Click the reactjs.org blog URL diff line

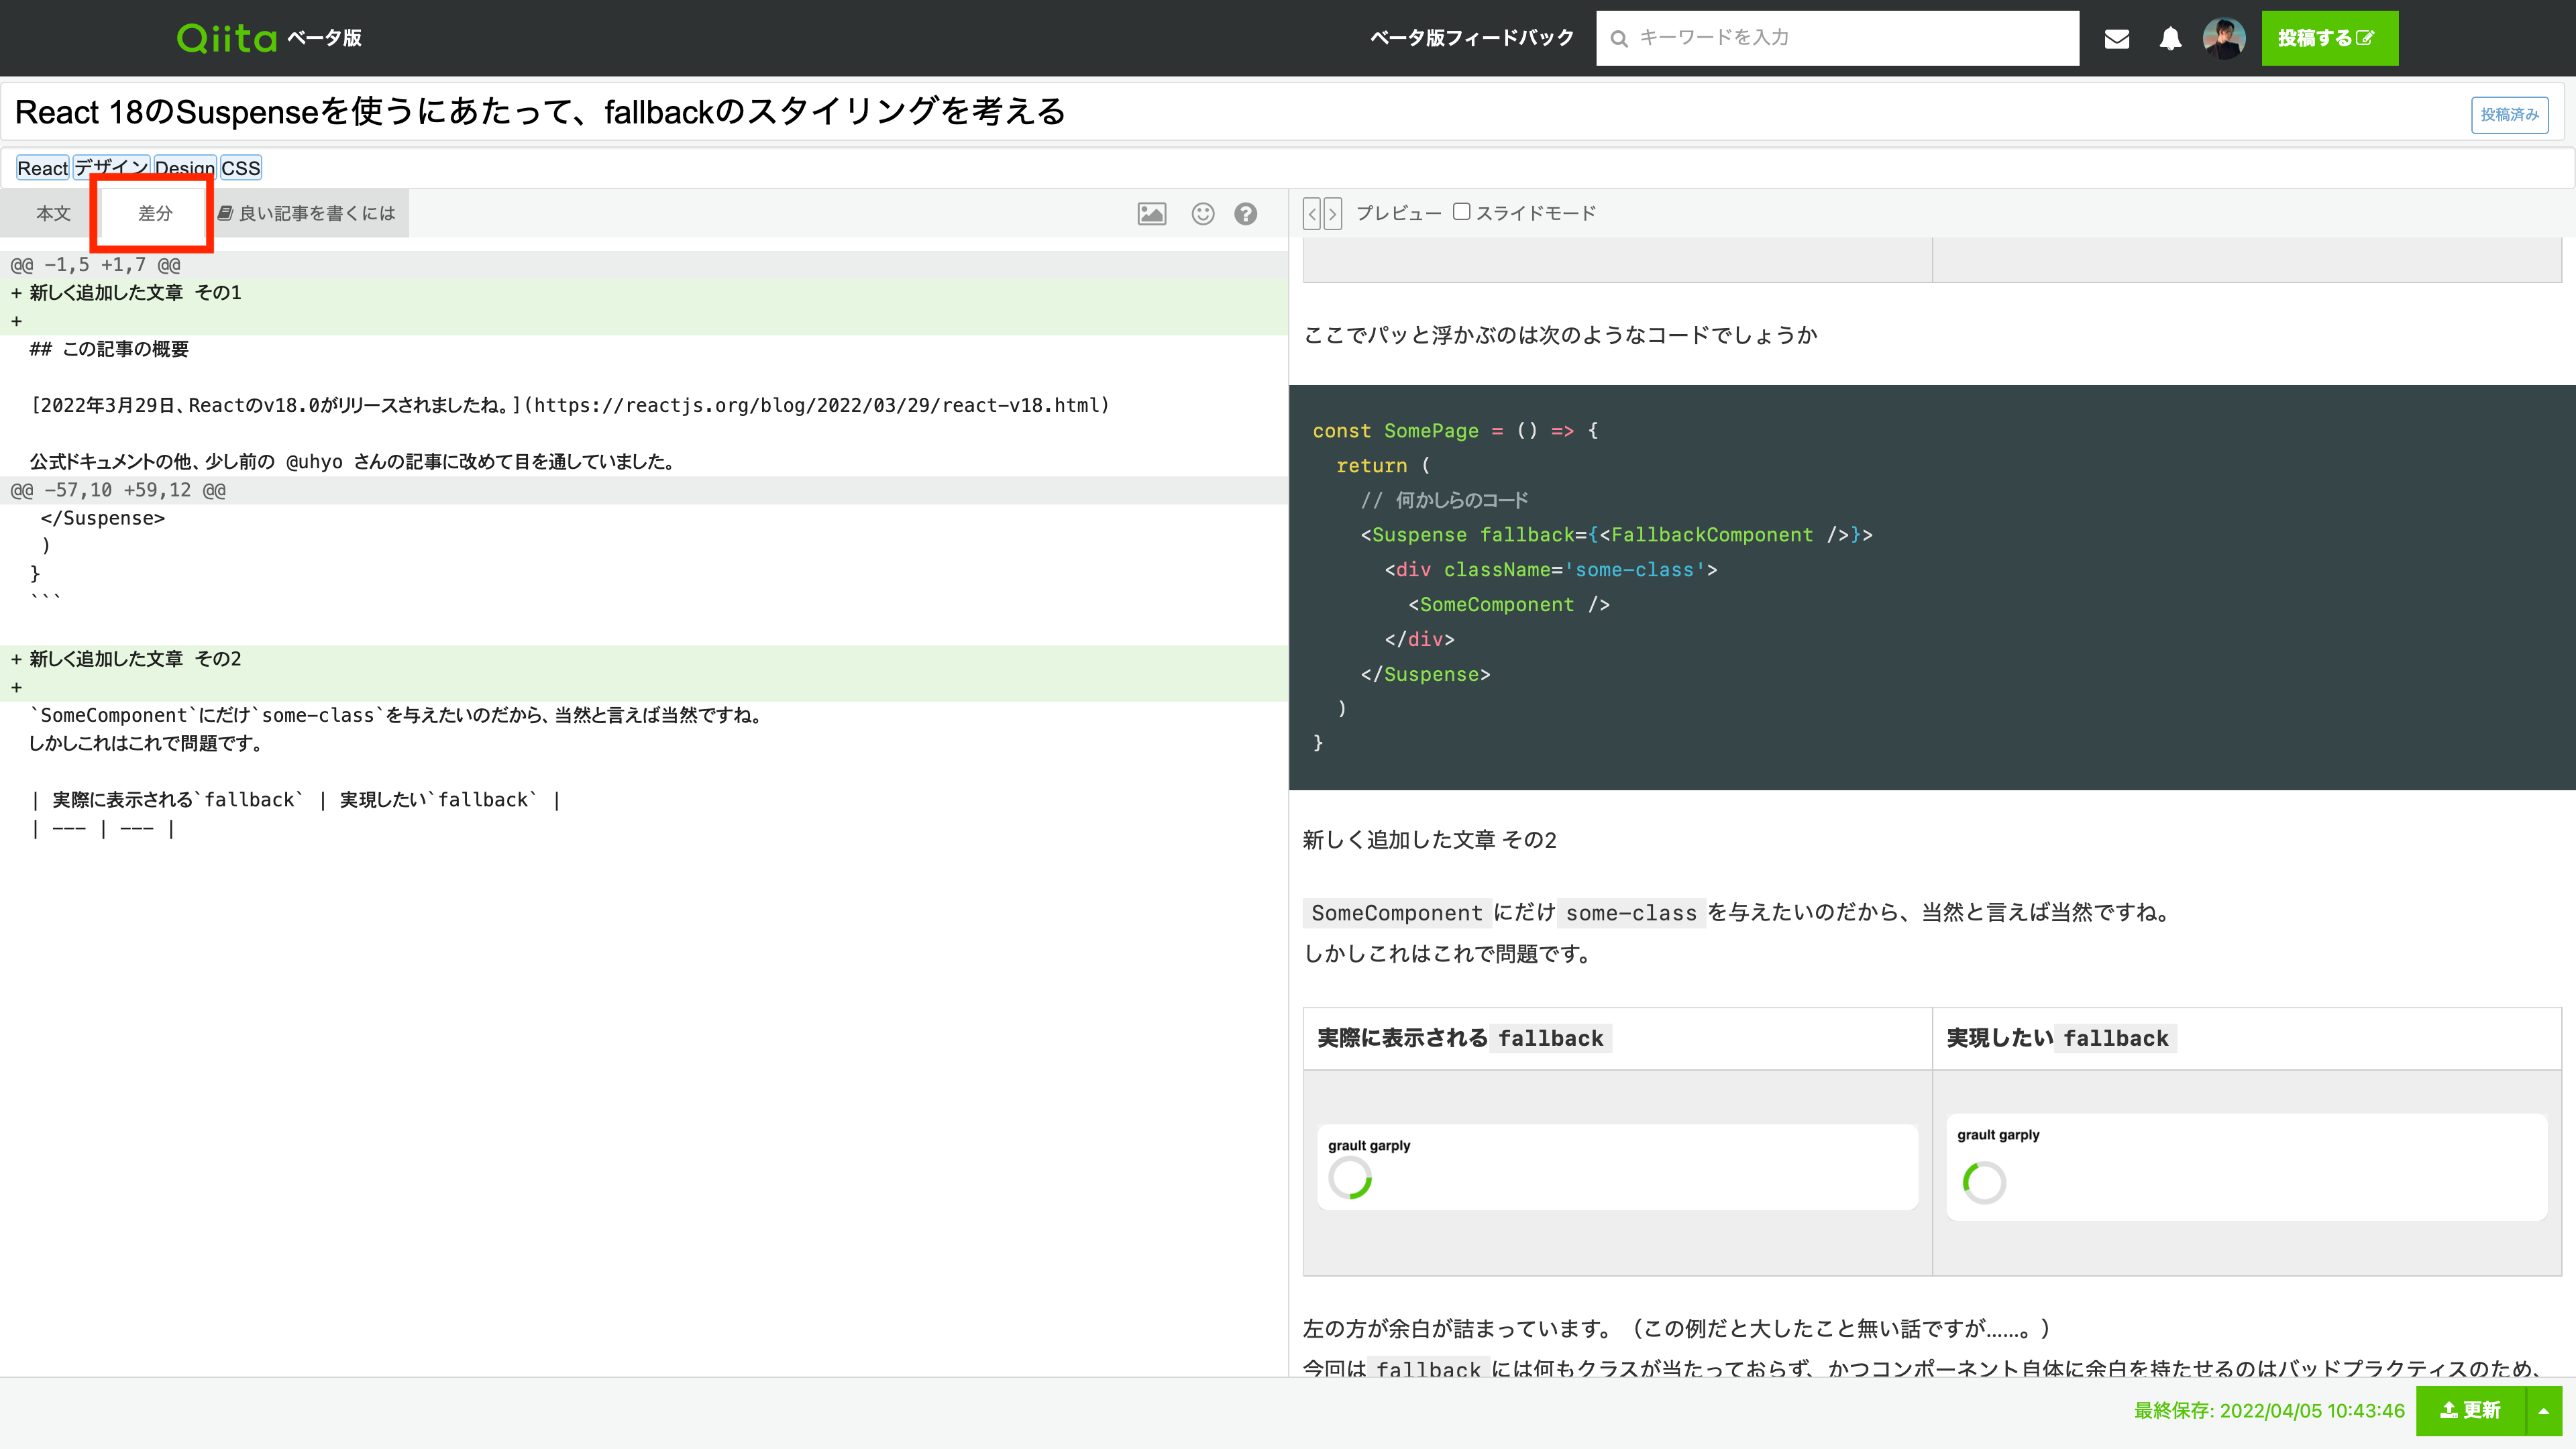click(x=644, y=405)
